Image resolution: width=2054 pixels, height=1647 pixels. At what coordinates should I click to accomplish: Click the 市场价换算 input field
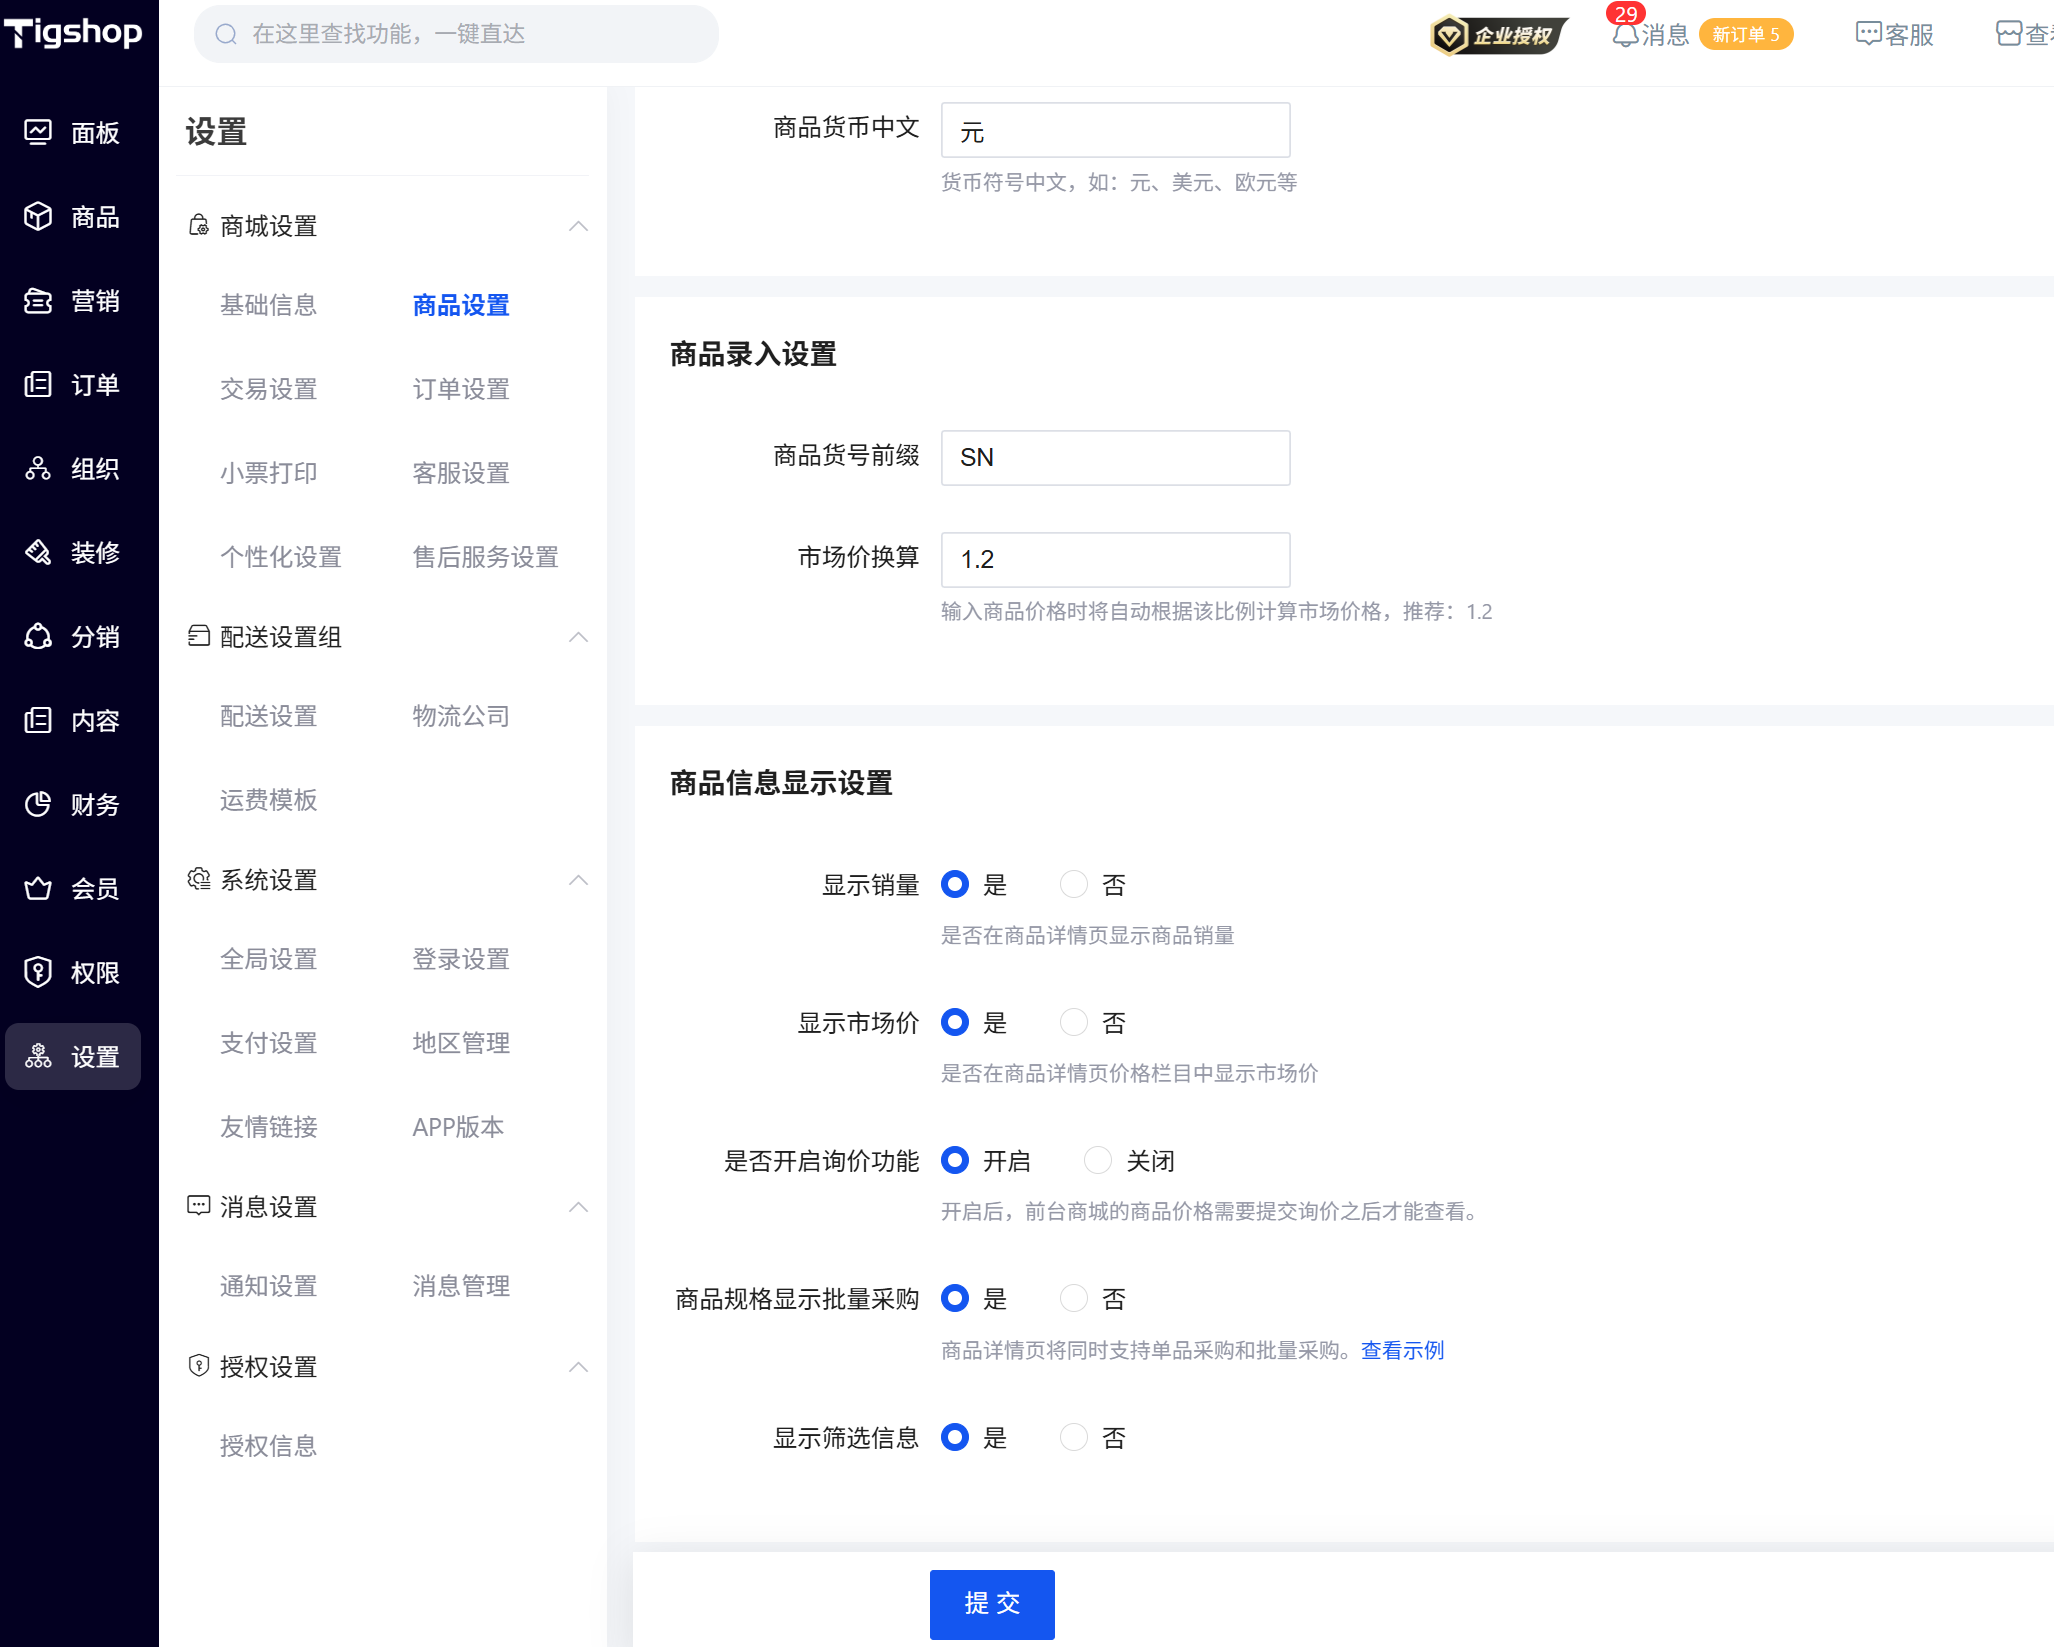1115,559
